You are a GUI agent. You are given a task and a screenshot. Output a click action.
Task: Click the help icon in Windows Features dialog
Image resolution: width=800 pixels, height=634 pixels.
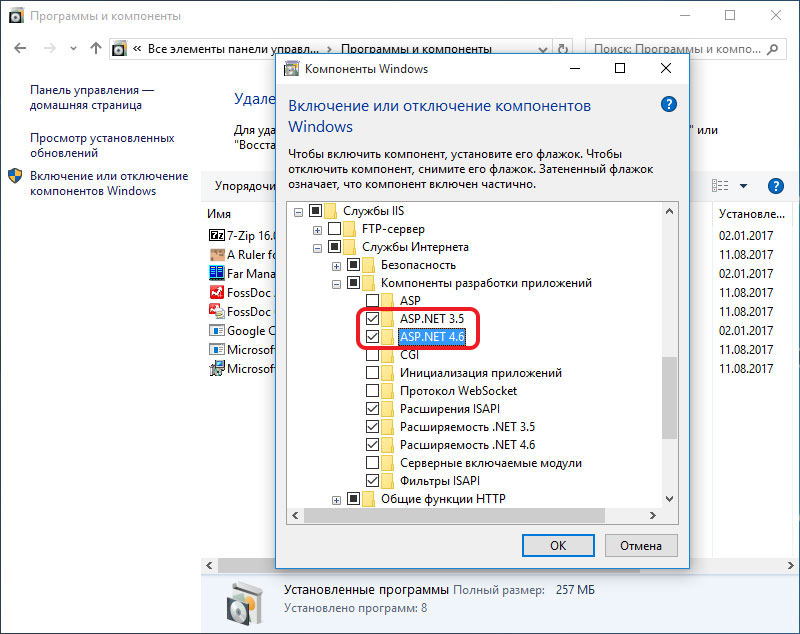[668, 105]
